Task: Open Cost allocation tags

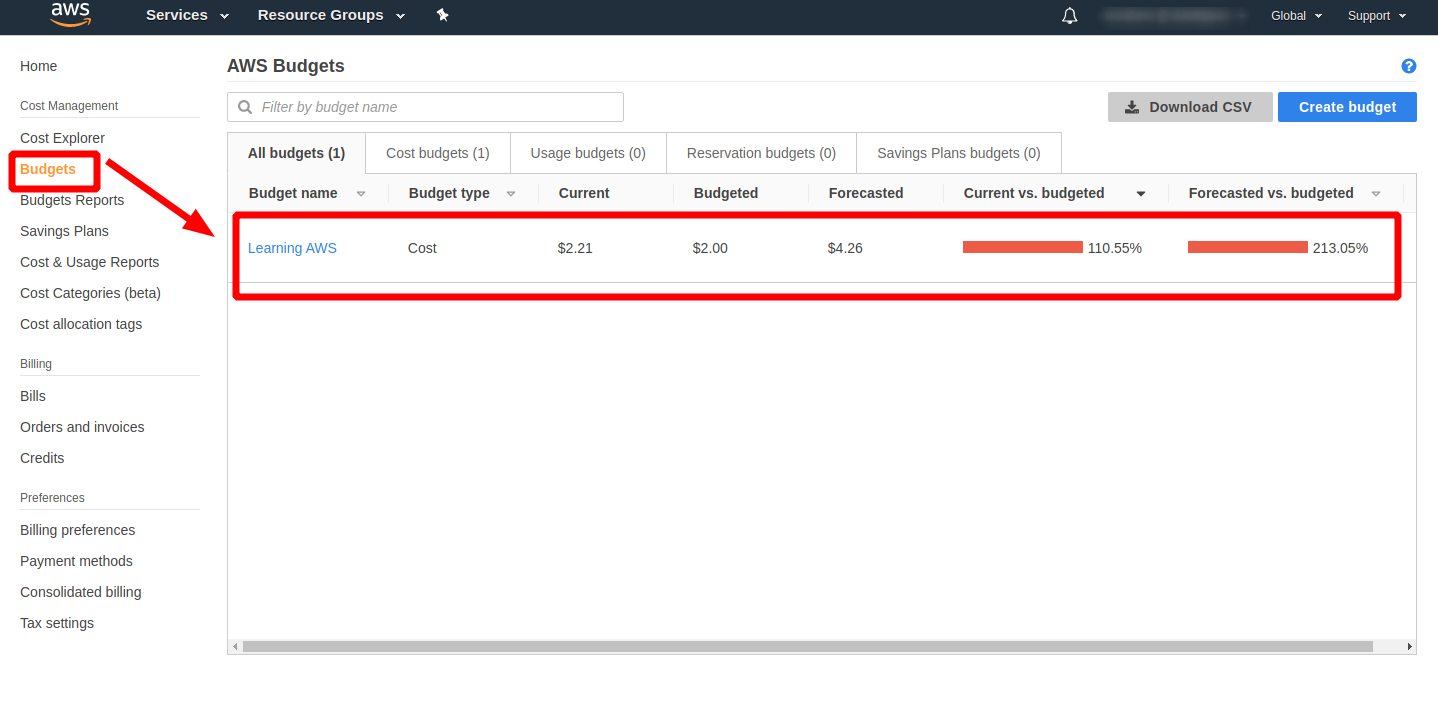Action: [x=81, y=324]
